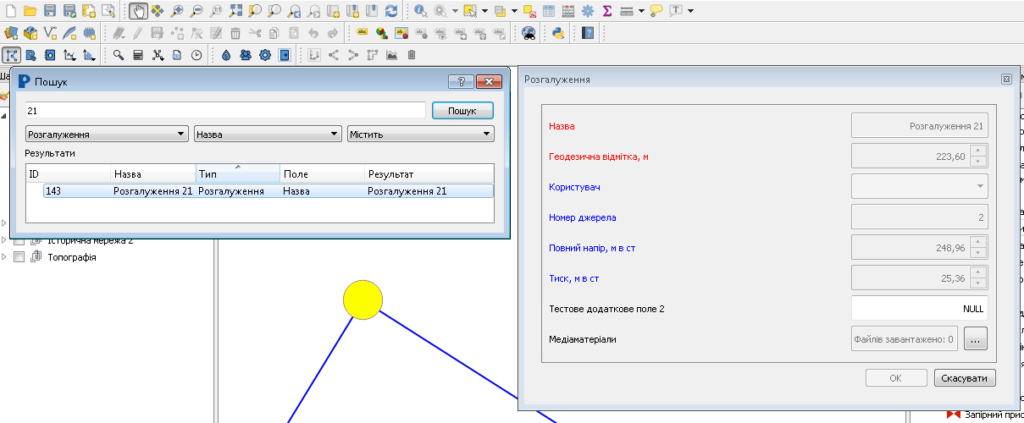Image resolution: width=1024 pixels, height=423 pixels.
Task: Click the trash can icon in third toolbar
Action: [411, 55]
